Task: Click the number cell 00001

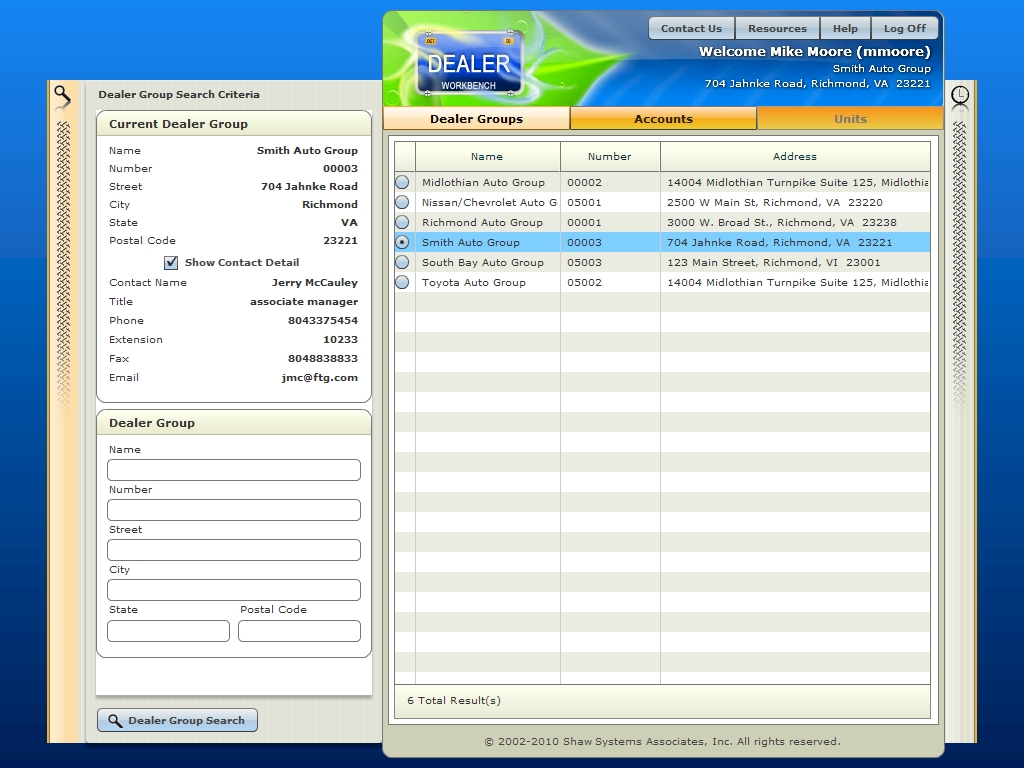Action: click(x=584, y=223)
